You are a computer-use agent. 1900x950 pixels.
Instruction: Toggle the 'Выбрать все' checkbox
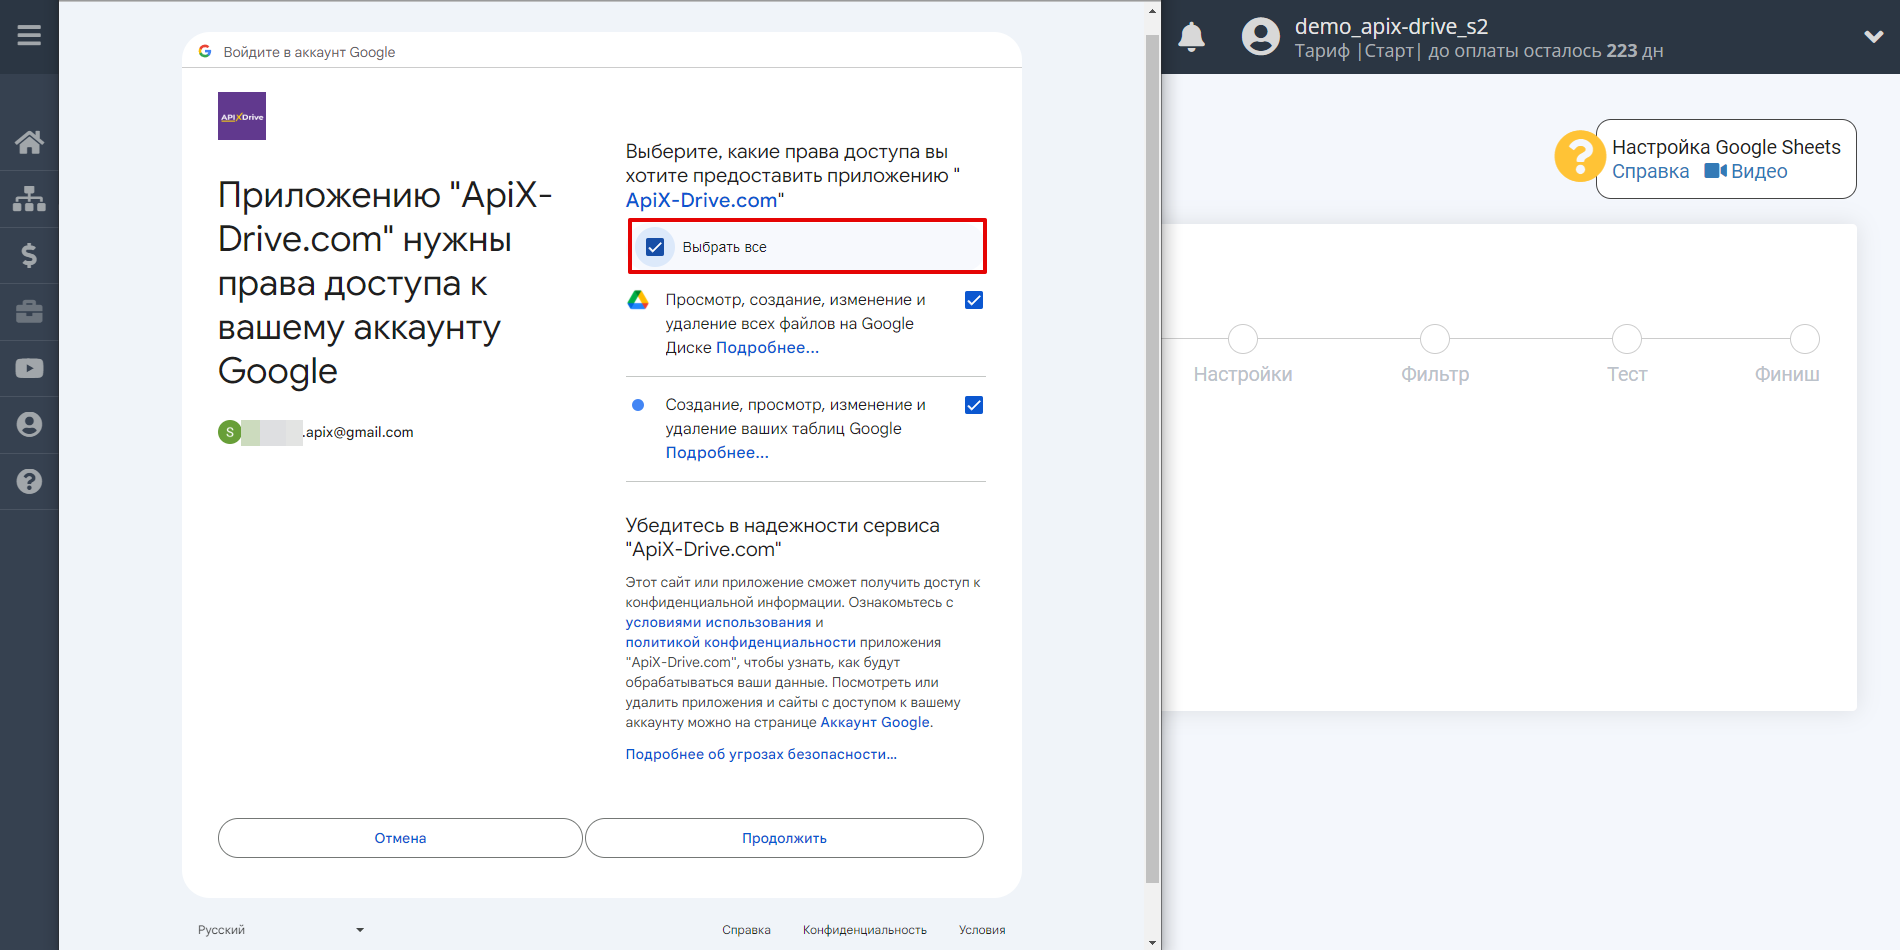655,247
